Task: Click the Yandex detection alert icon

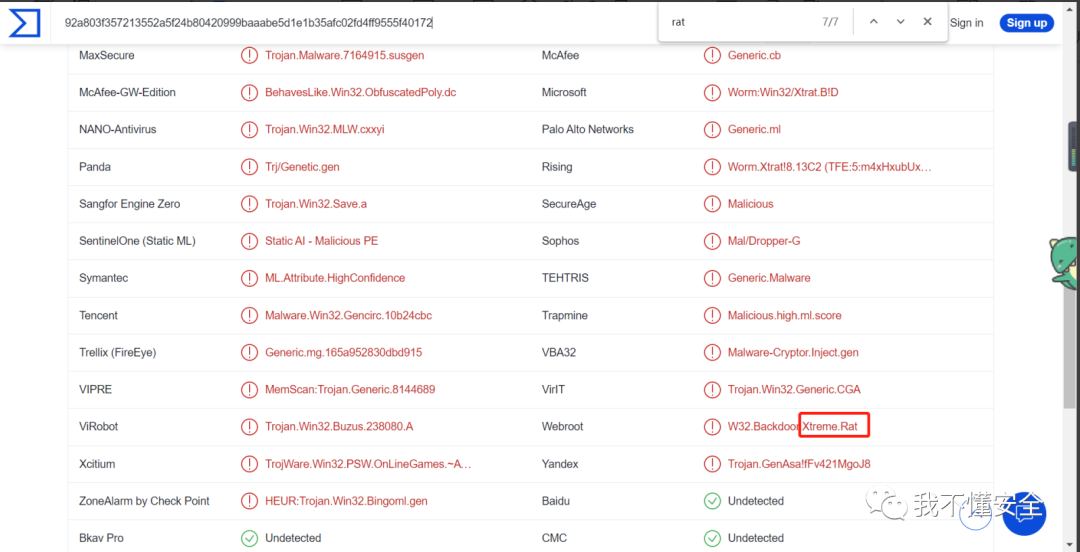Action: 712,464
